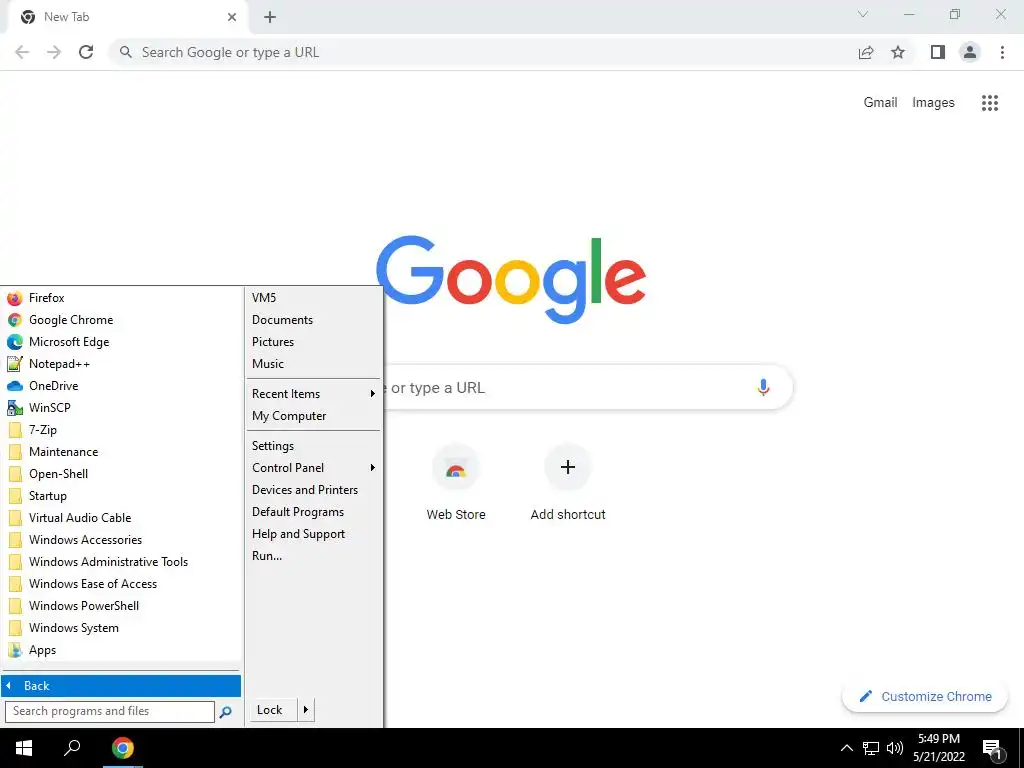This screenshot has width=1024, height=768.
Task: Click the Windows Start button
Action: coord(24,748)
